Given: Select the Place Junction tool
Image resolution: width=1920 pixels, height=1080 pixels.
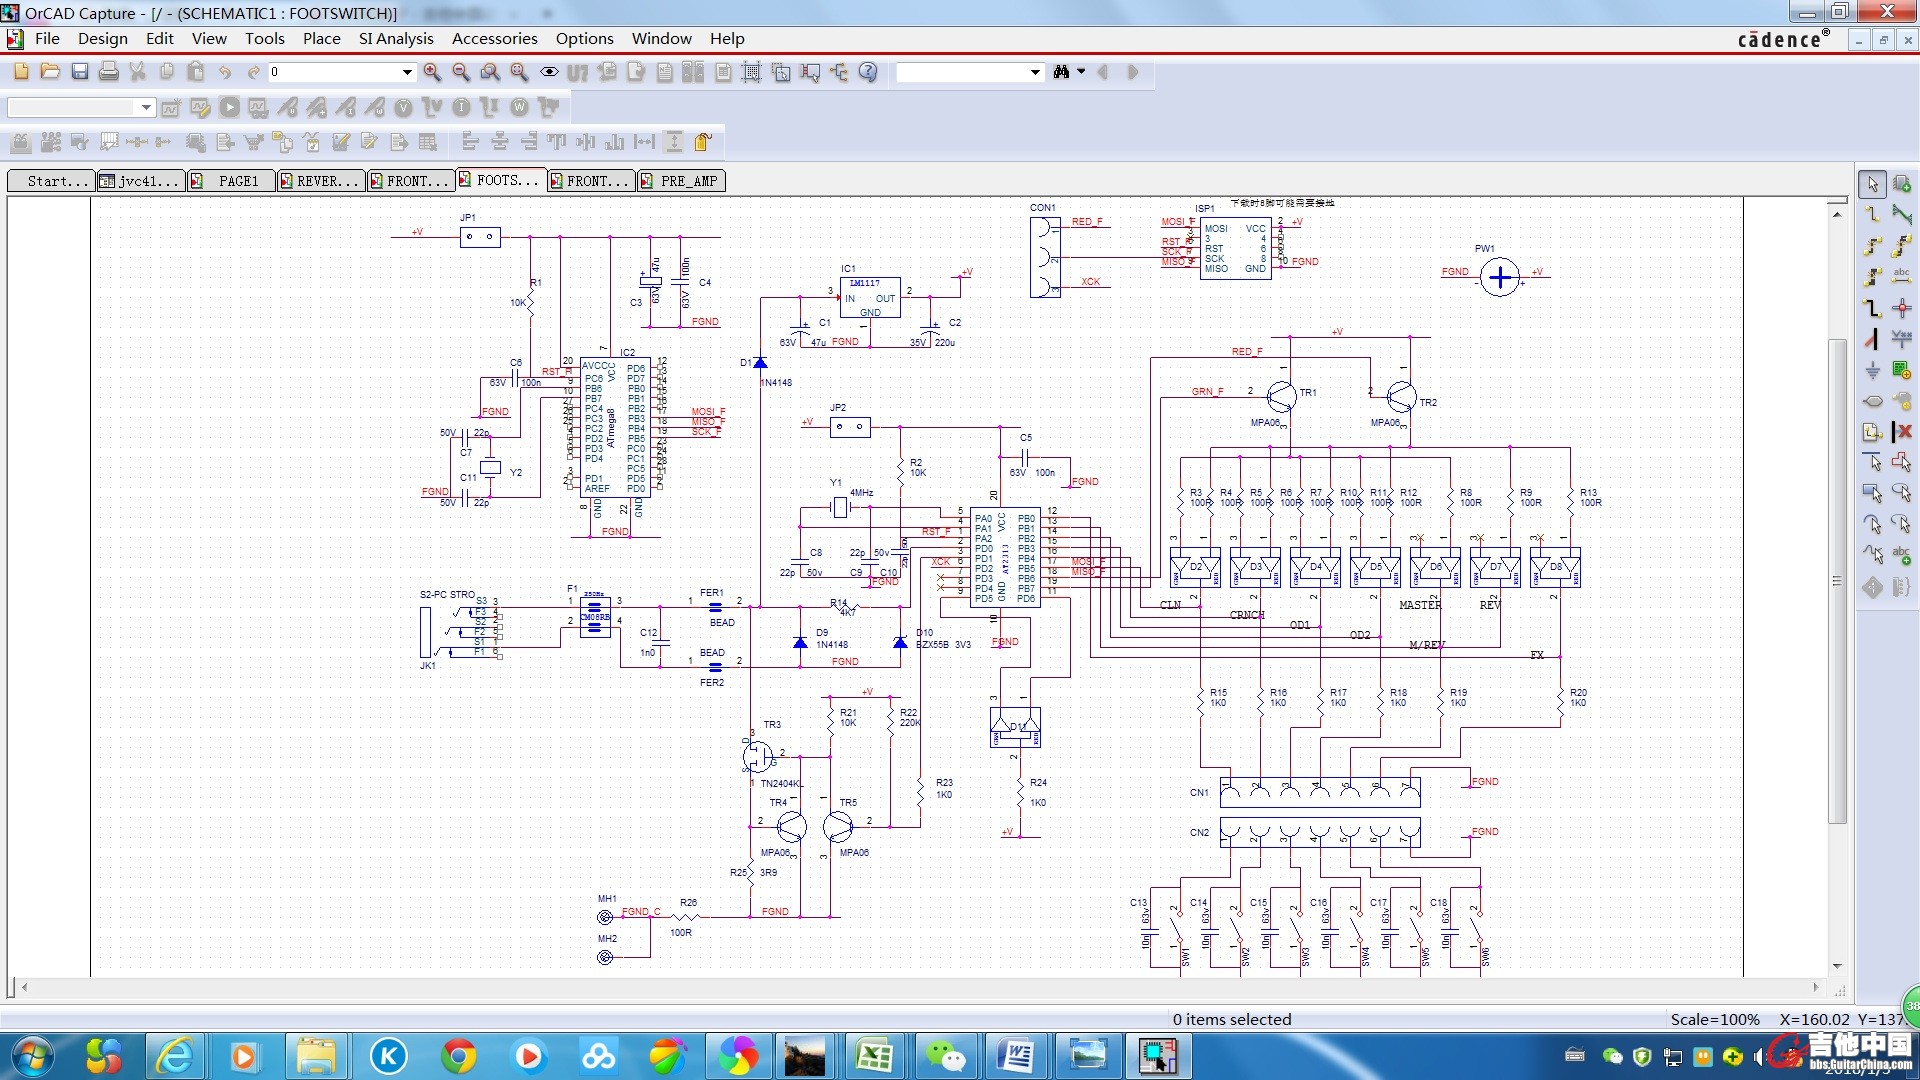Looking at the screenshot, I should (1901, 308).
